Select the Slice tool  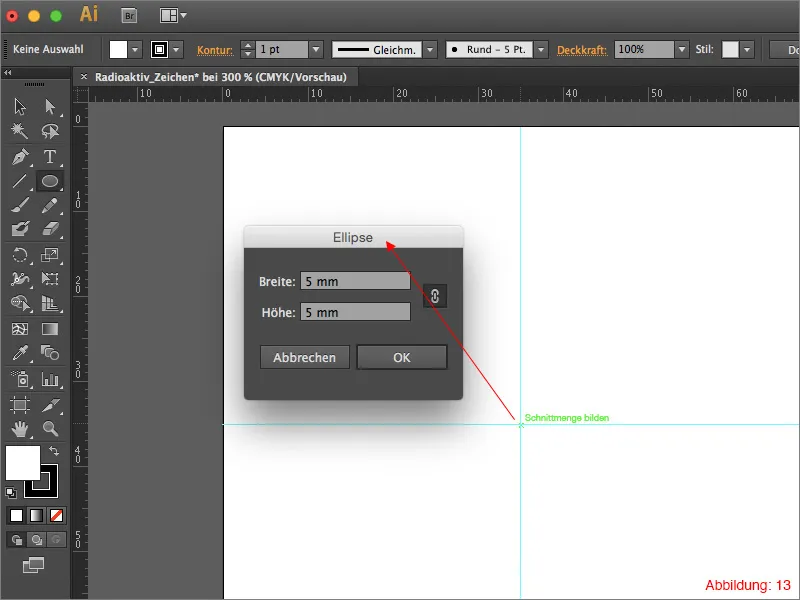coord(50,405)
